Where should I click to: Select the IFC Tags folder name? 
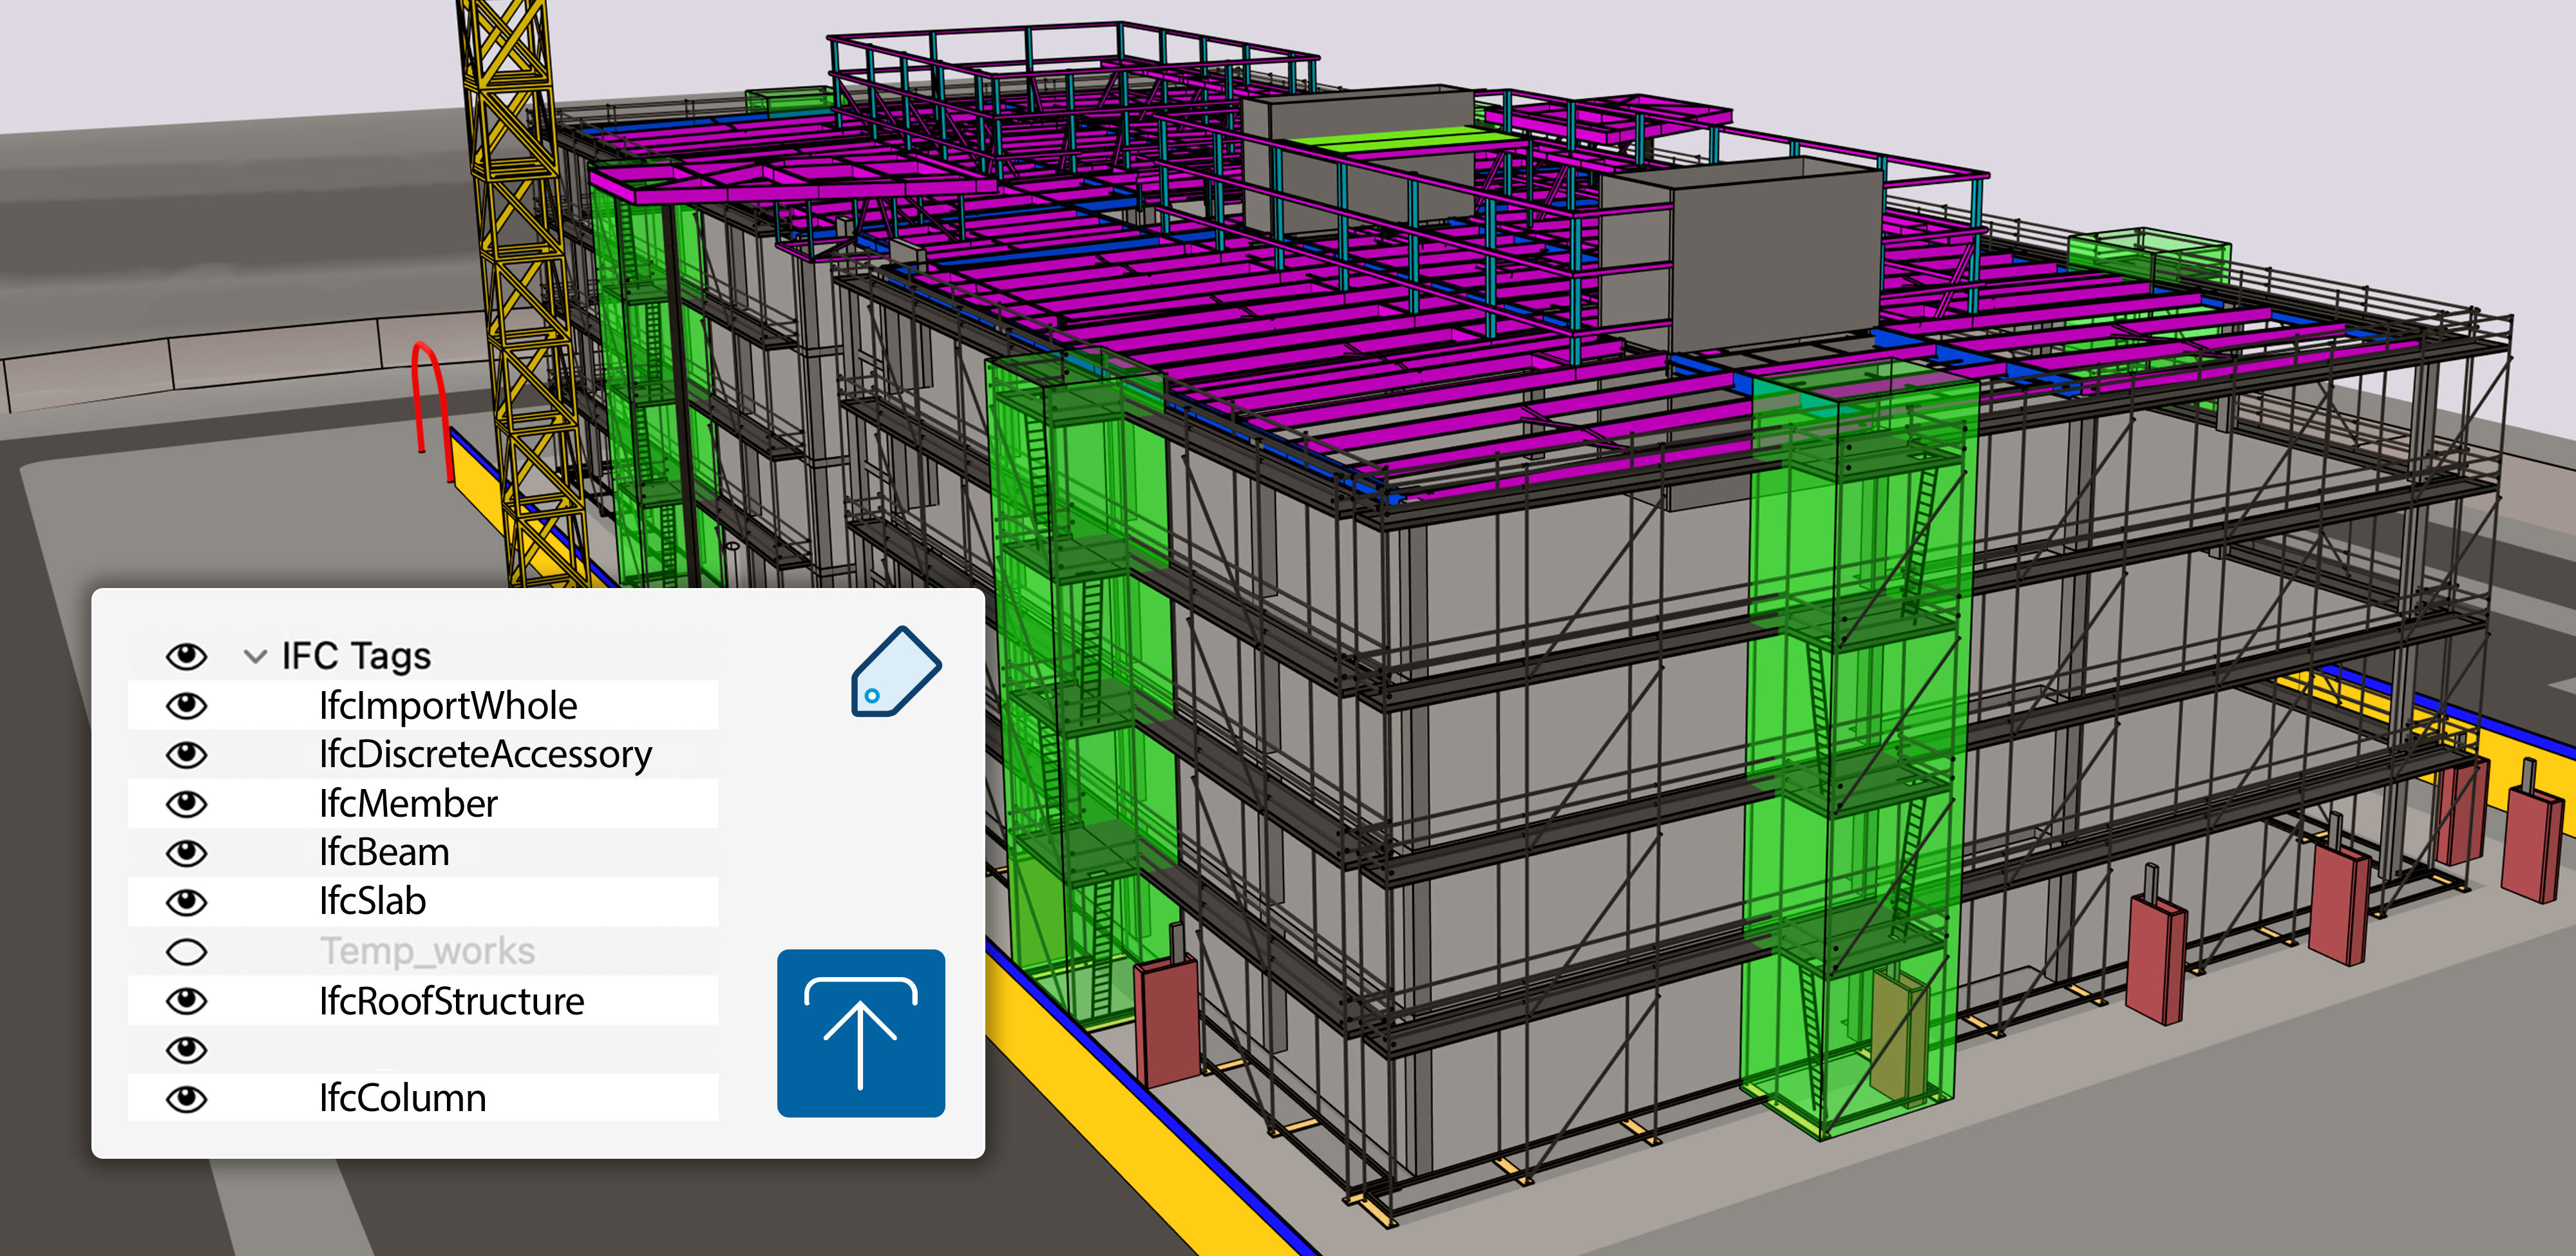point(356,656)
